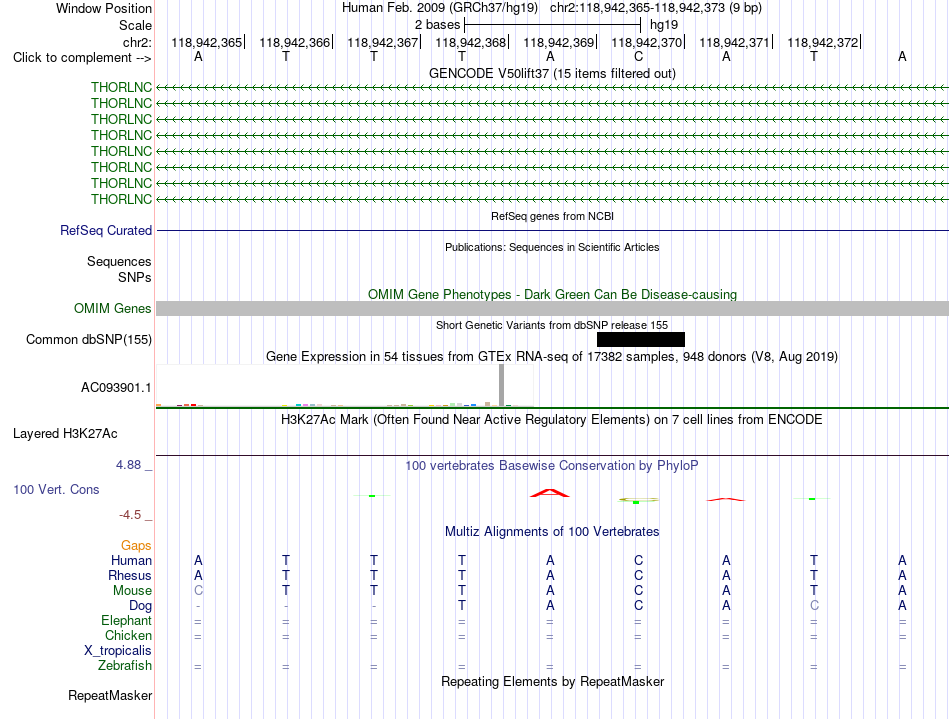Select the Mouse alignment row label
This screenshot has width=950, height=719.
point(132,591)
